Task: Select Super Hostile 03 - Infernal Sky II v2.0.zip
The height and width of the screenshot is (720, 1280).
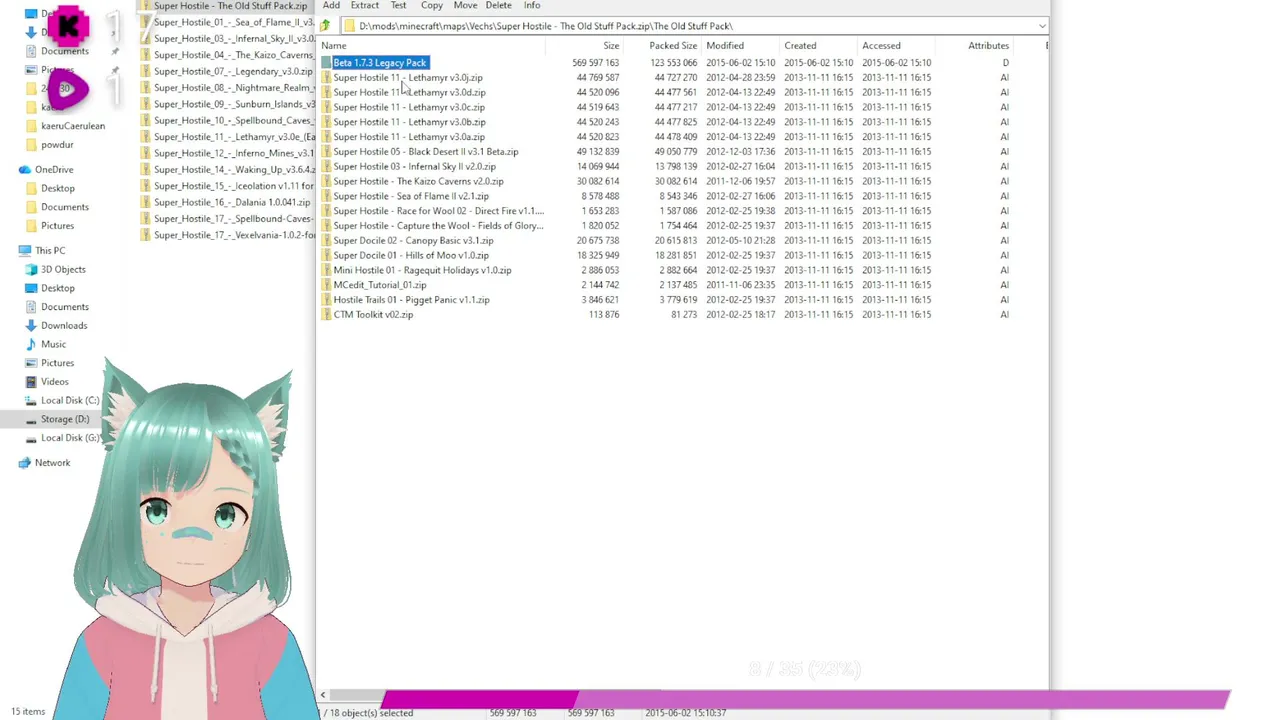Action: 414,167
